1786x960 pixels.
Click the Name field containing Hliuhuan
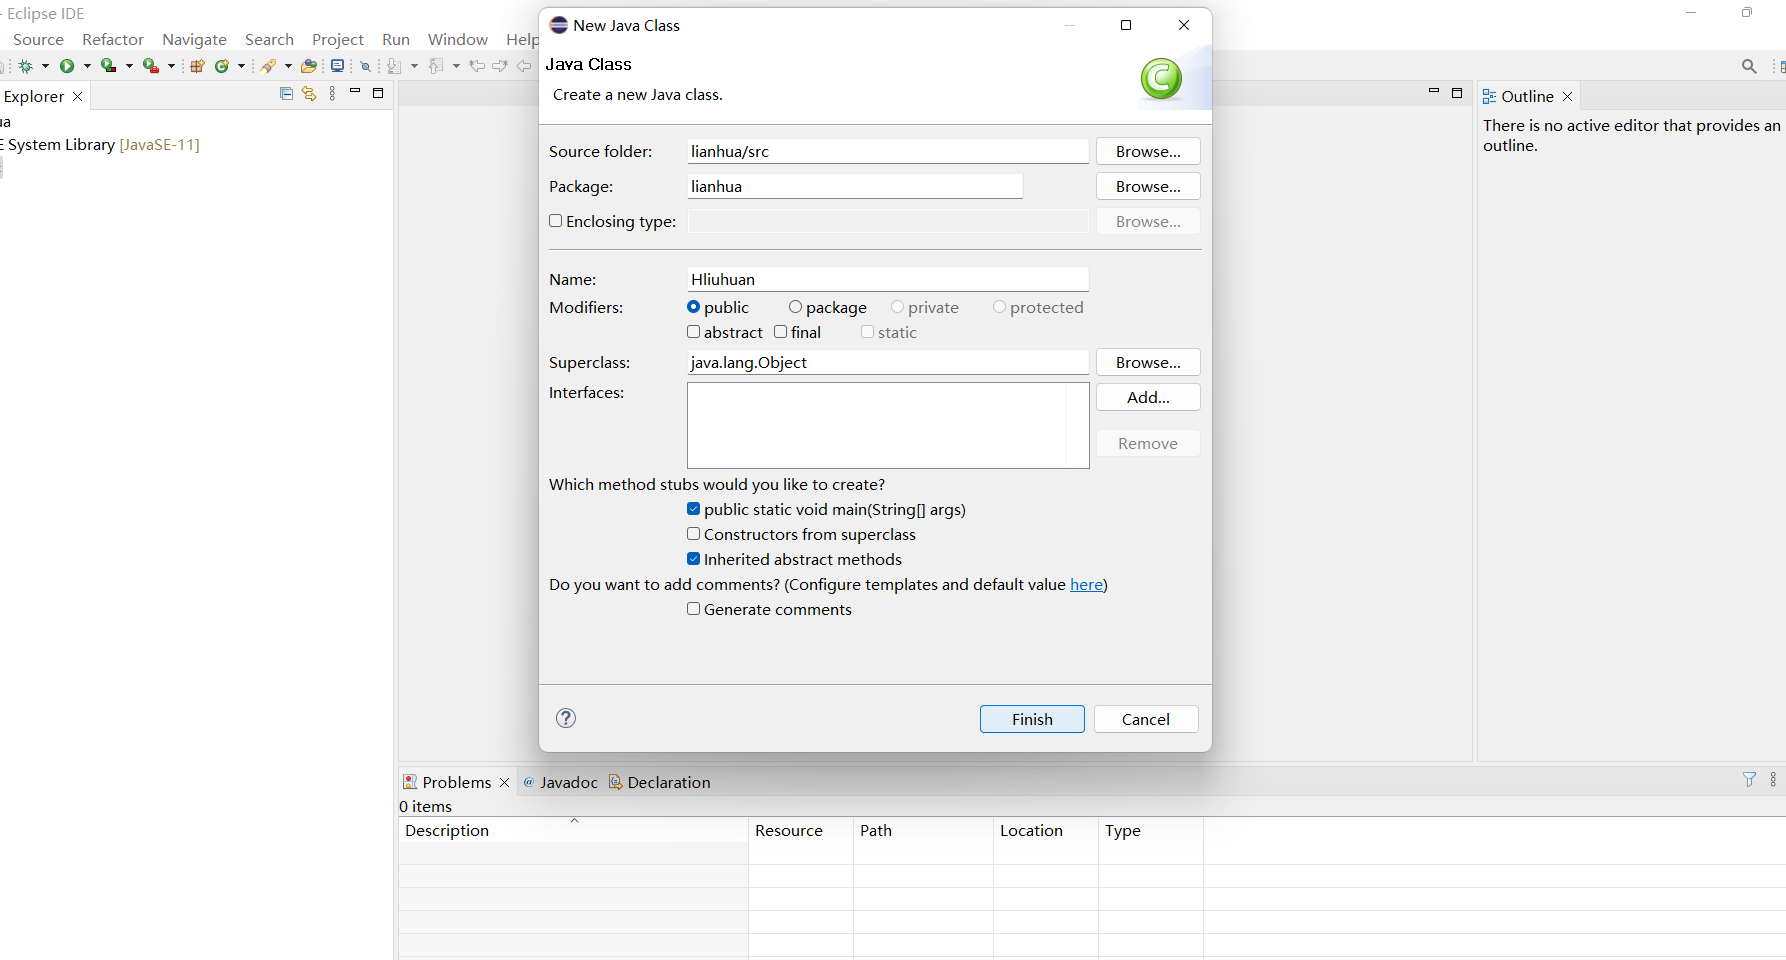888,279
